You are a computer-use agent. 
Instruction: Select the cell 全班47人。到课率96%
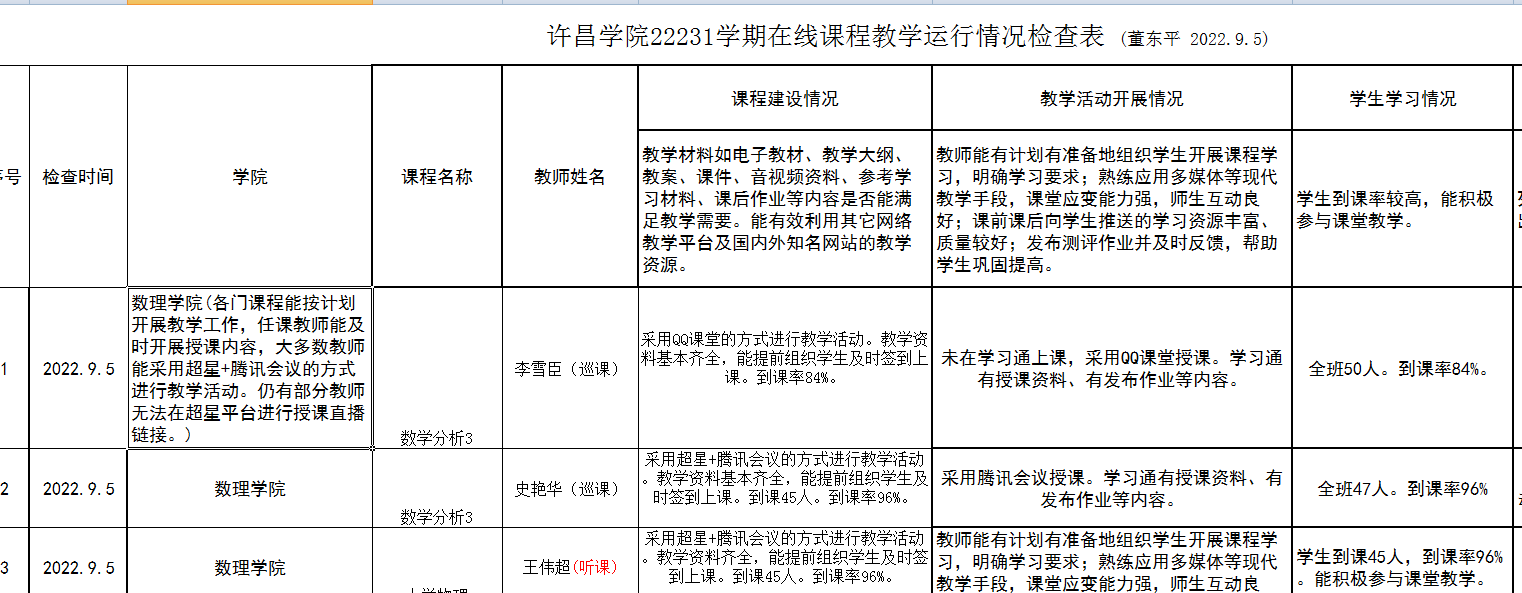1402,489
